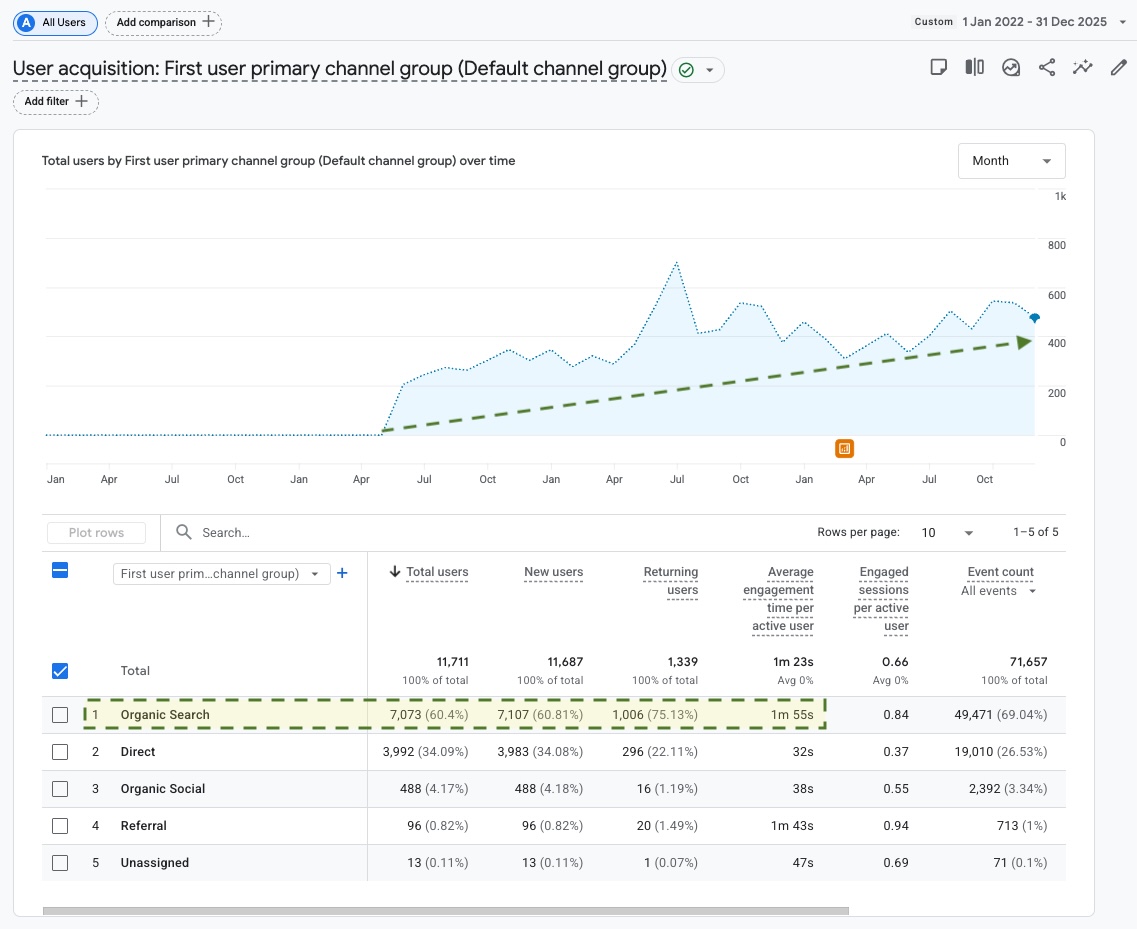Click the Direct total users 3,992 cell
The width and height of the screenshot is (1137, 929).
click(x=425, y=752)
